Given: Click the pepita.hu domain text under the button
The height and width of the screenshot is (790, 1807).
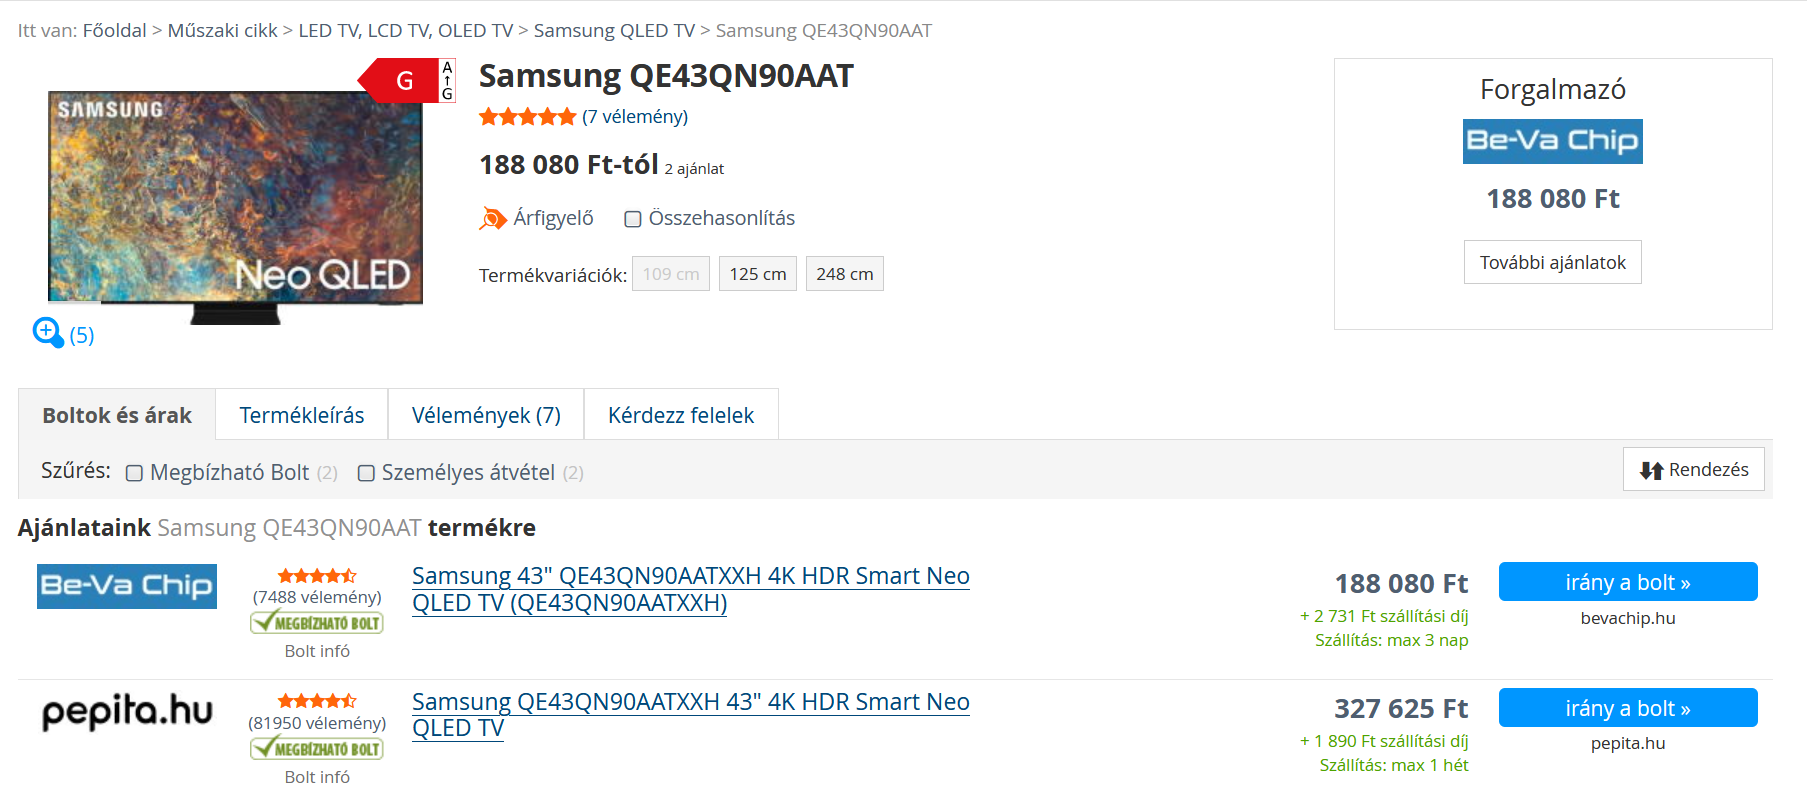Looking at the screenshot, I should (x=1628, y=743).
